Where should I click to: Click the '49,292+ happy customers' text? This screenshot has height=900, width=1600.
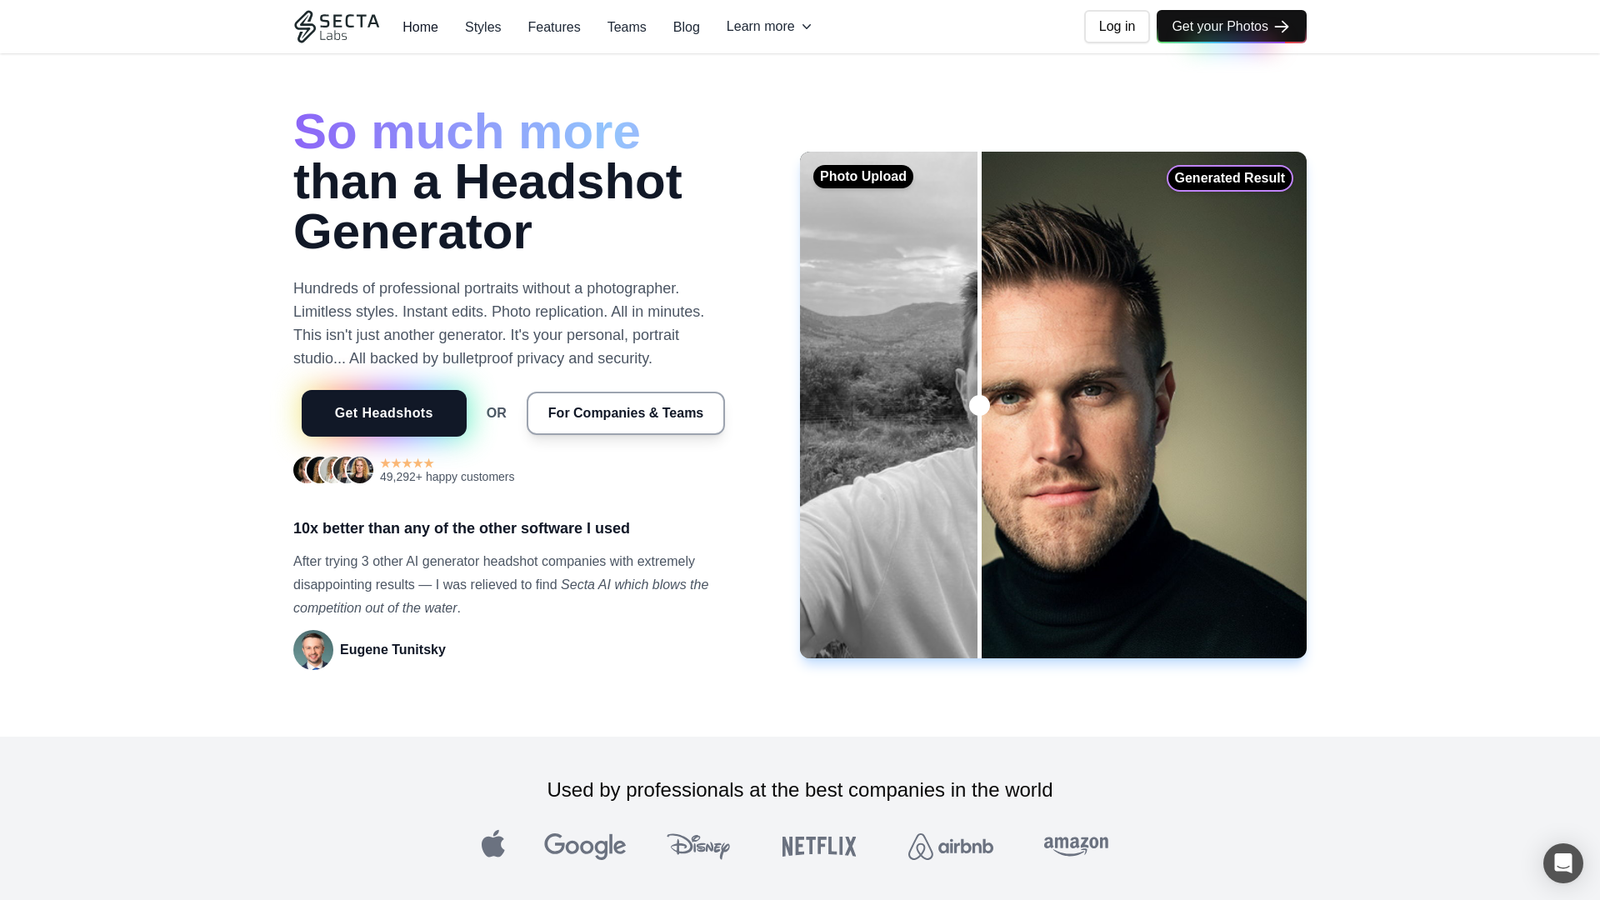point(447,477)
